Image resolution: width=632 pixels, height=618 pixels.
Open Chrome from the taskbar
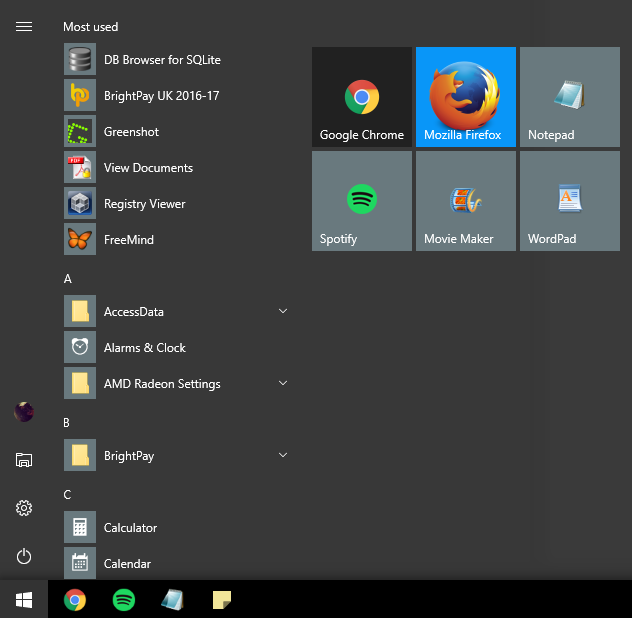coord(75,600)
